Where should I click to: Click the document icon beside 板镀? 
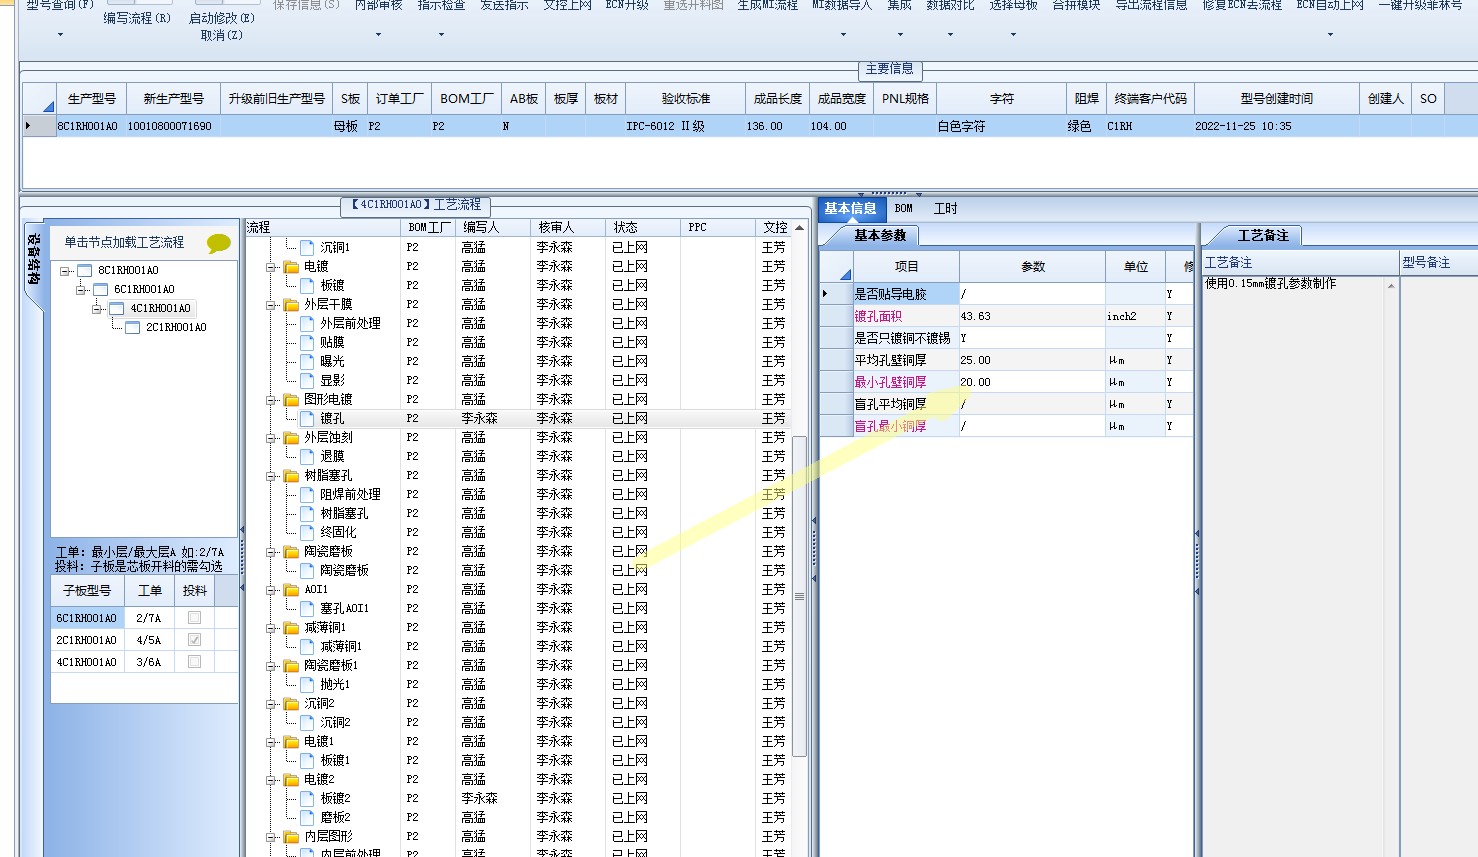click(307, 285)
